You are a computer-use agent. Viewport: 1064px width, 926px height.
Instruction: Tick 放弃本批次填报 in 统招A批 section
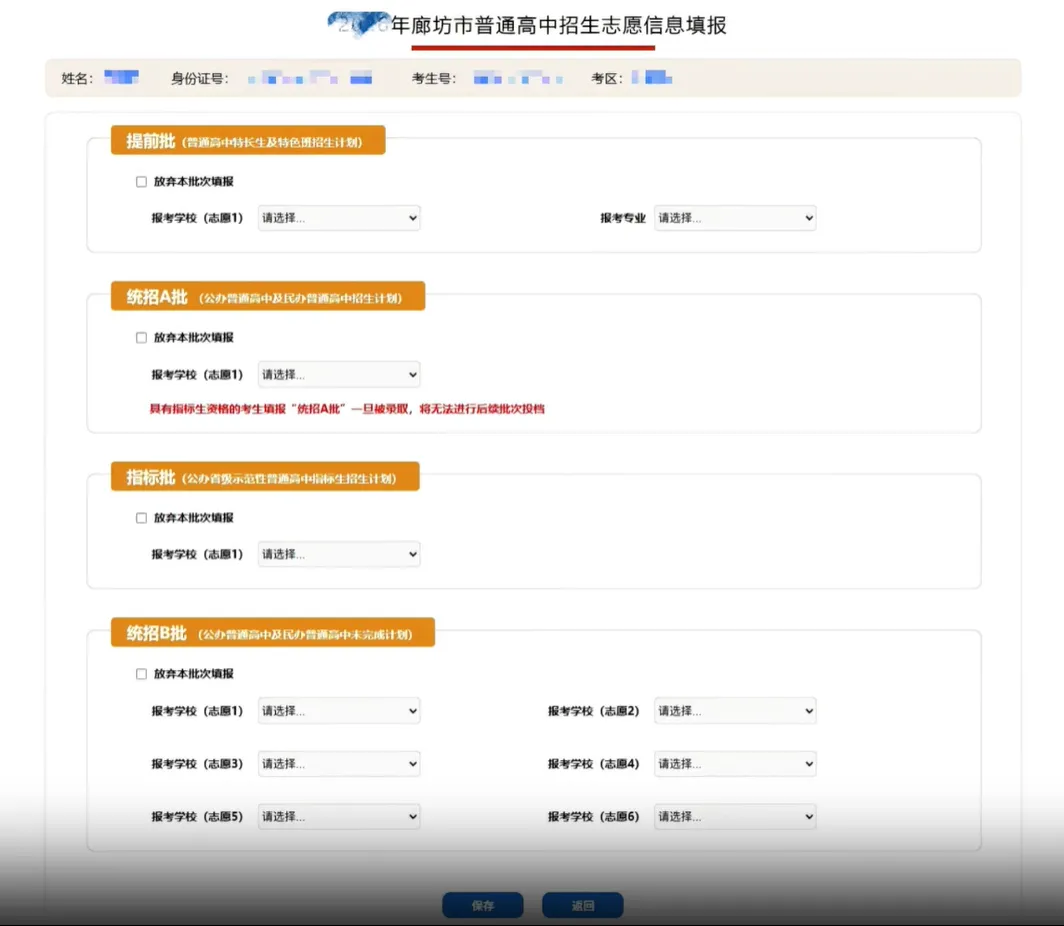(x=141, y=338)
